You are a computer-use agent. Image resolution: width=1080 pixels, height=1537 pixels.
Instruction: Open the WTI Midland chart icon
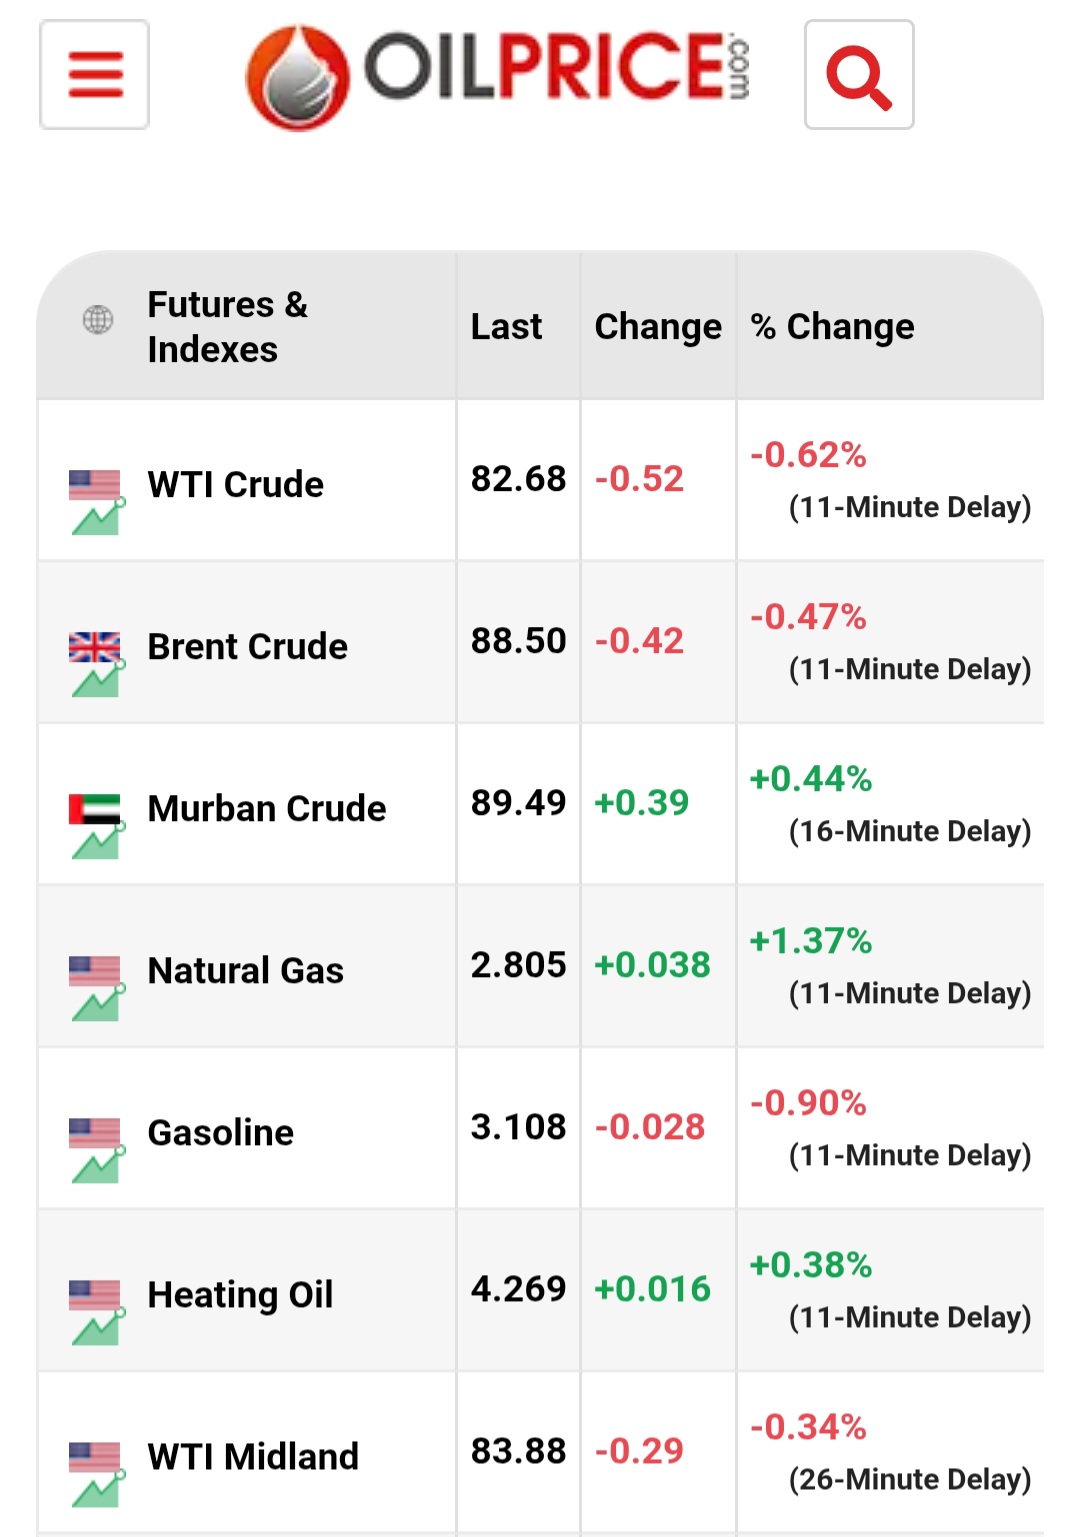(97, 1474)
